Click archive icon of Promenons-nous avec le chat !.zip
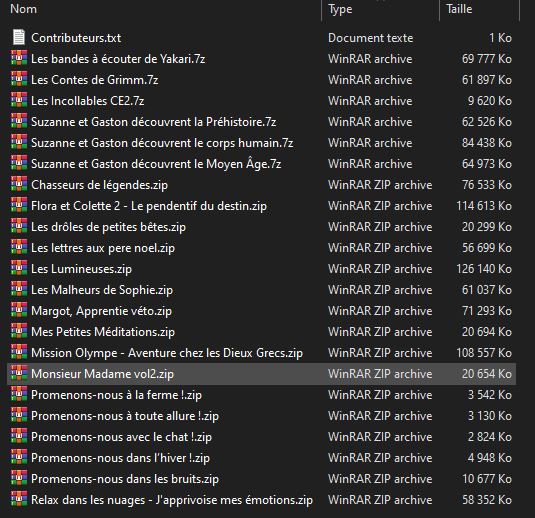The height and width of the screenshot is (518, 535). pos(19,436)
